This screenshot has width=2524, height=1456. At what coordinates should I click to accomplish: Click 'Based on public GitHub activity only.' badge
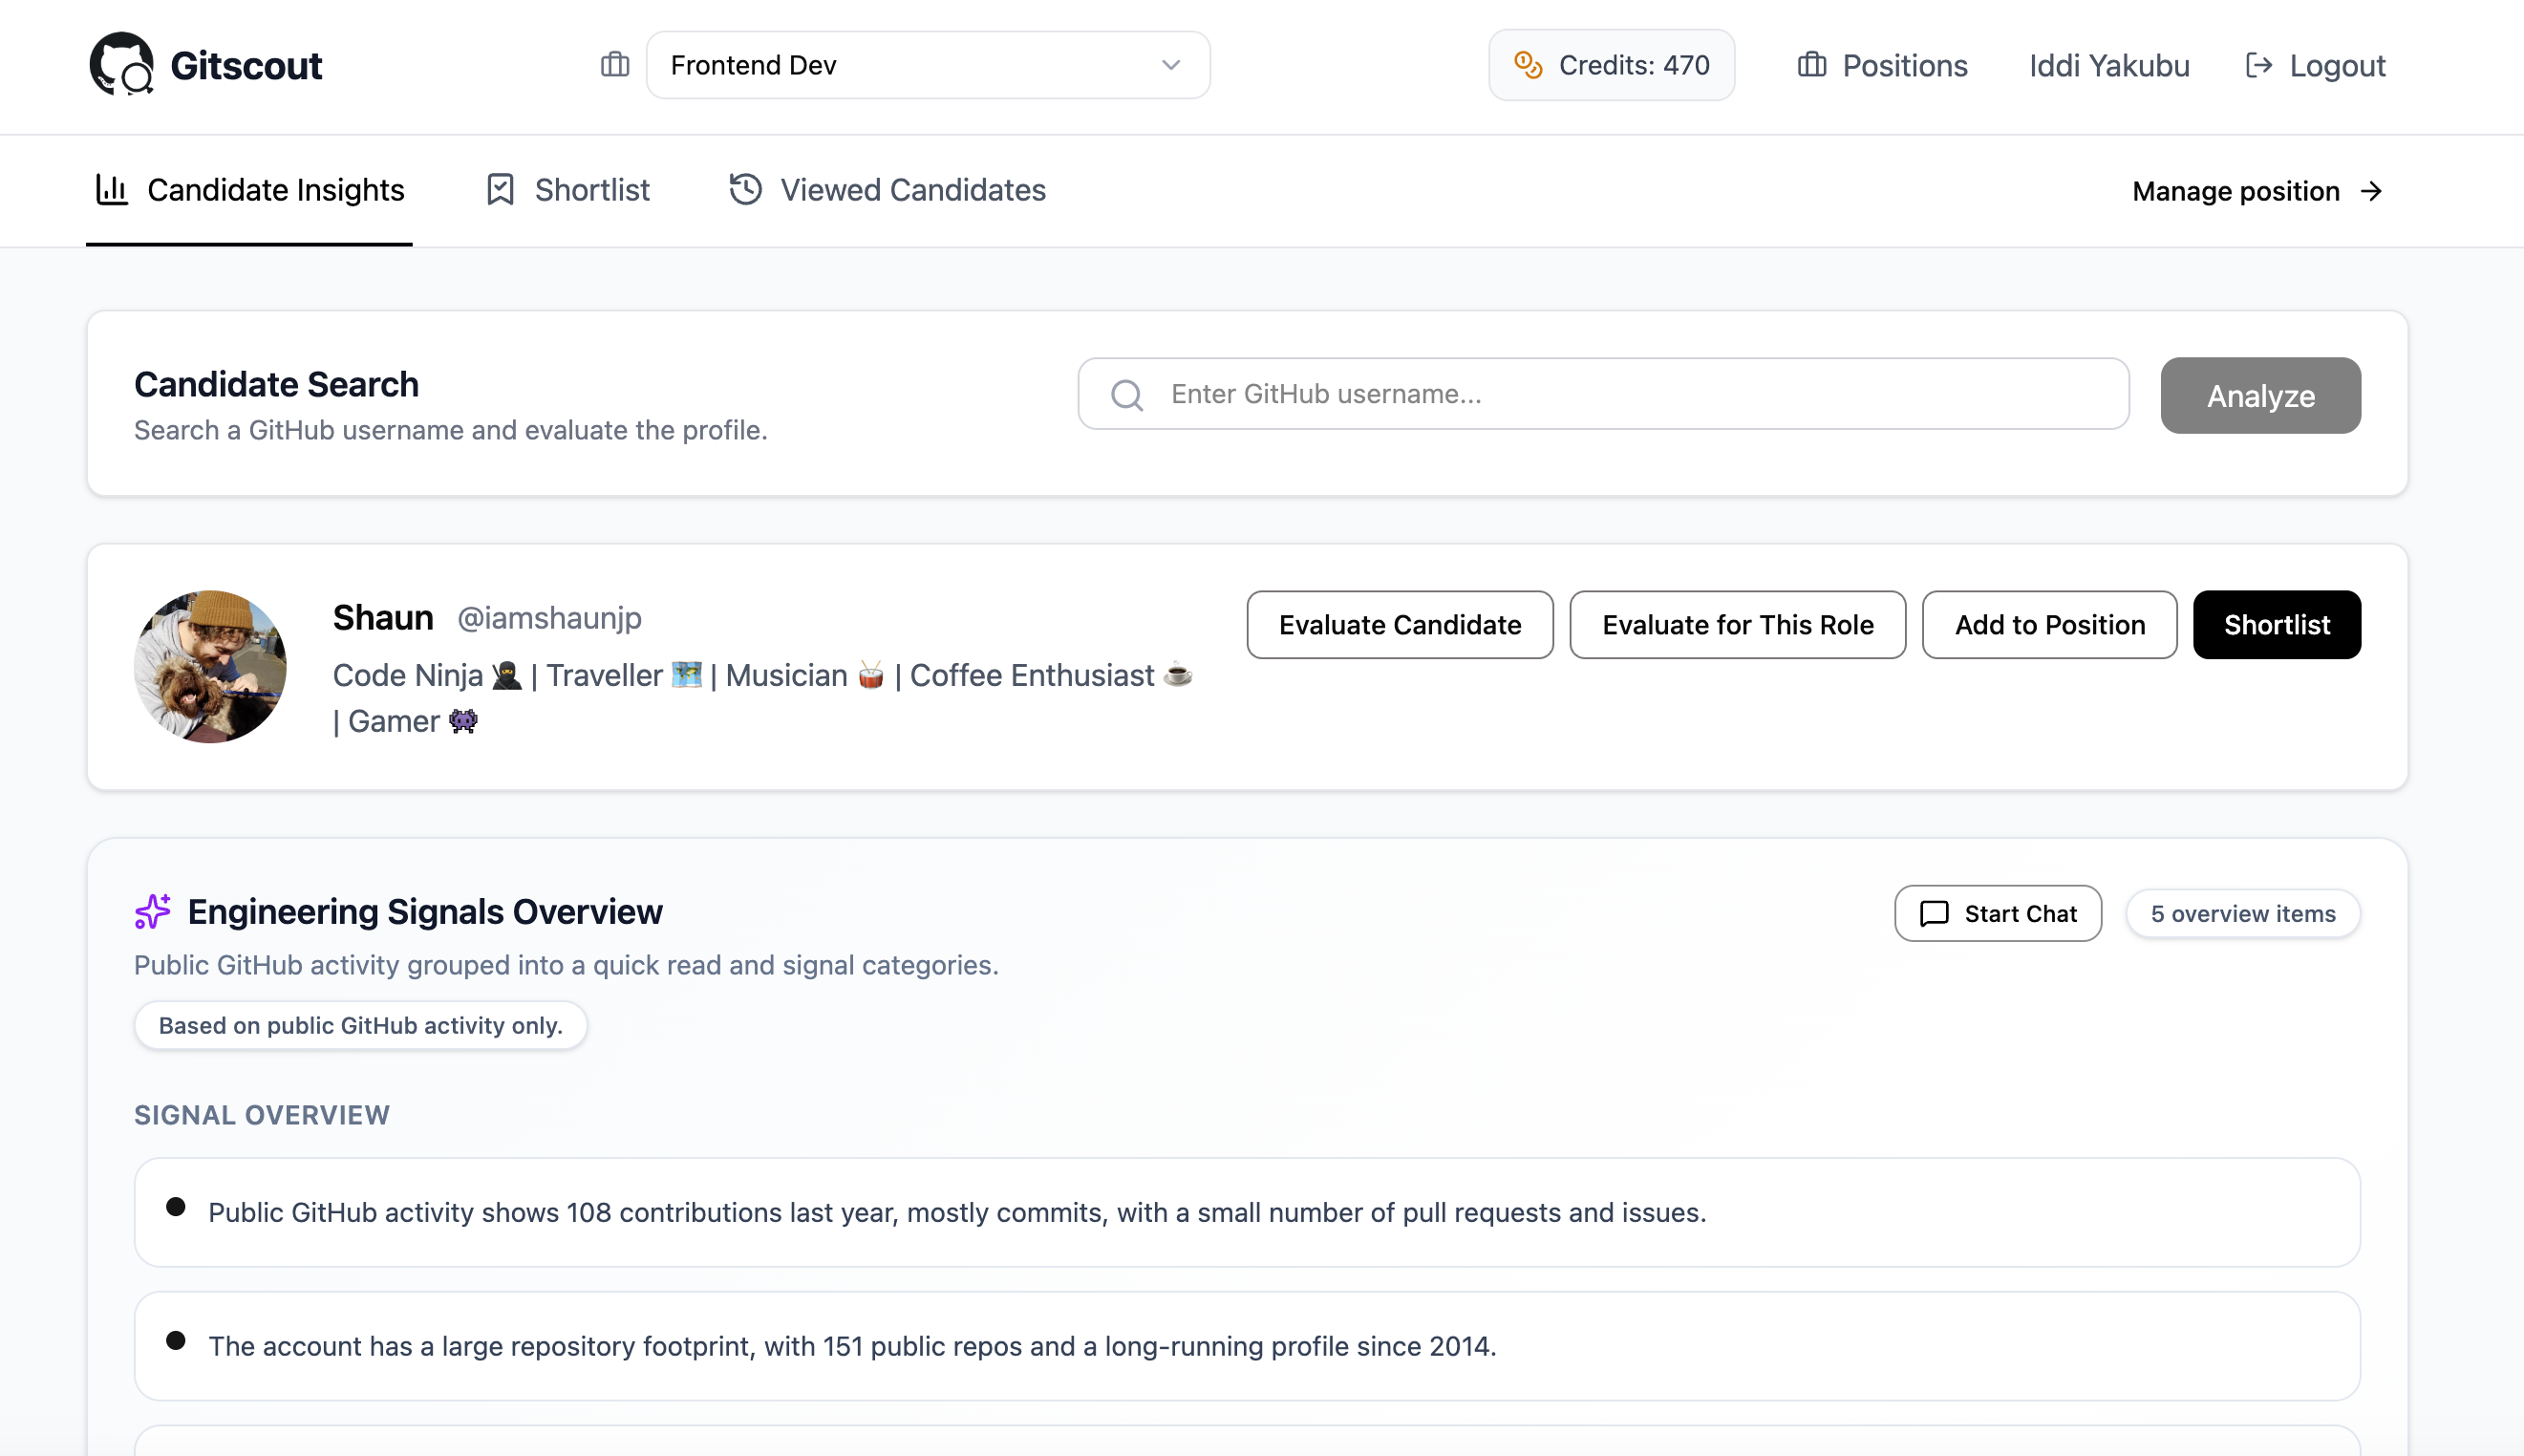pos(360,1025)
